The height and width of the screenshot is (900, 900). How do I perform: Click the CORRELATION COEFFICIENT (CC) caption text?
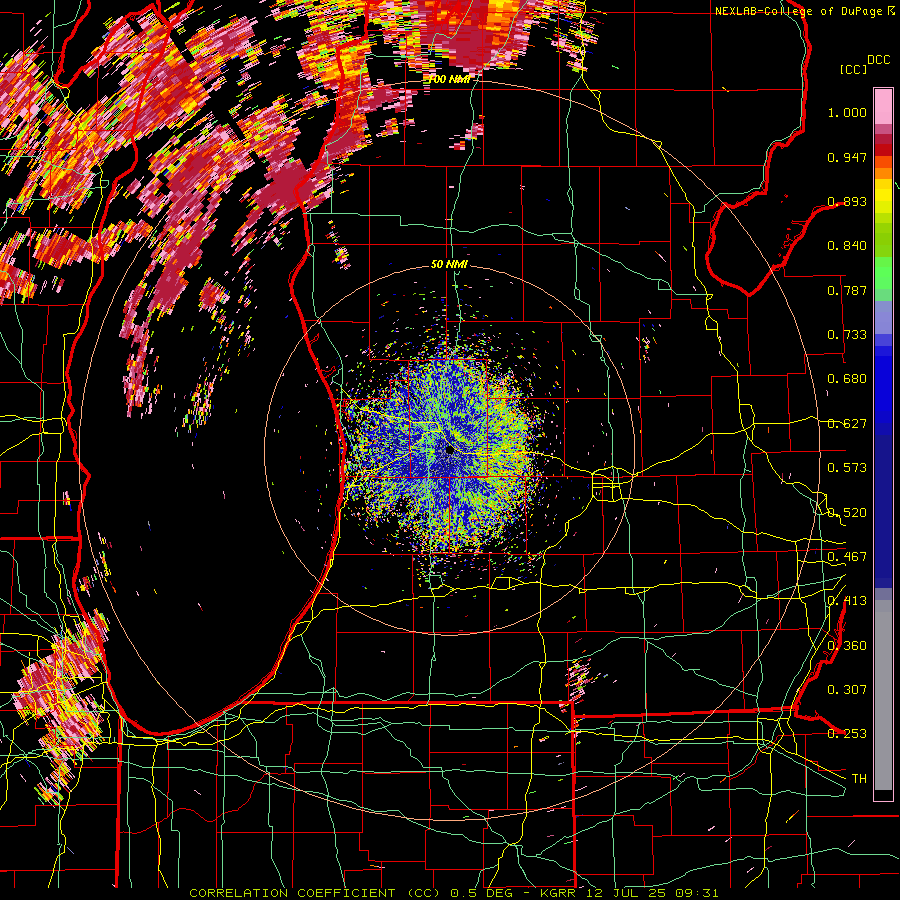(315, 893)
